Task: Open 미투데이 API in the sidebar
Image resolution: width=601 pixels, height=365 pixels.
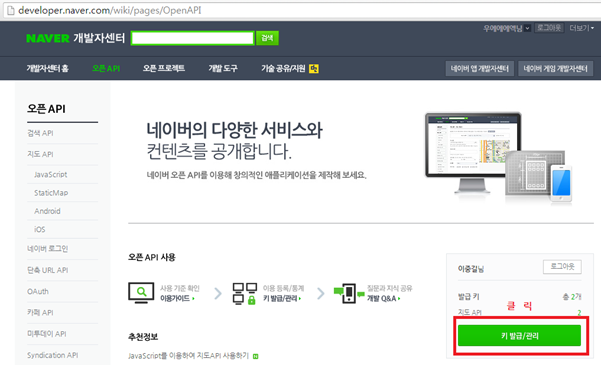Action: (x=47, y=334)
